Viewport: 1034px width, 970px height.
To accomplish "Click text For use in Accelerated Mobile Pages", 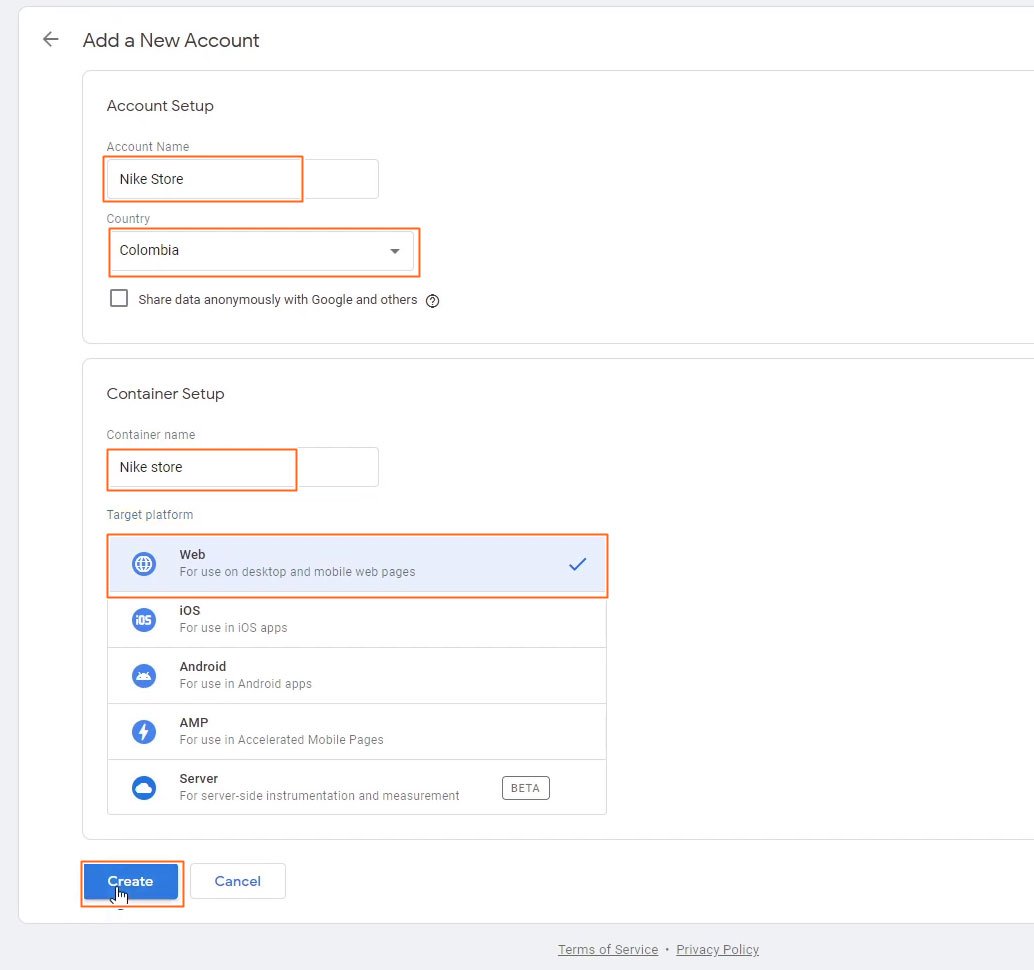I will tap(282, 740).
